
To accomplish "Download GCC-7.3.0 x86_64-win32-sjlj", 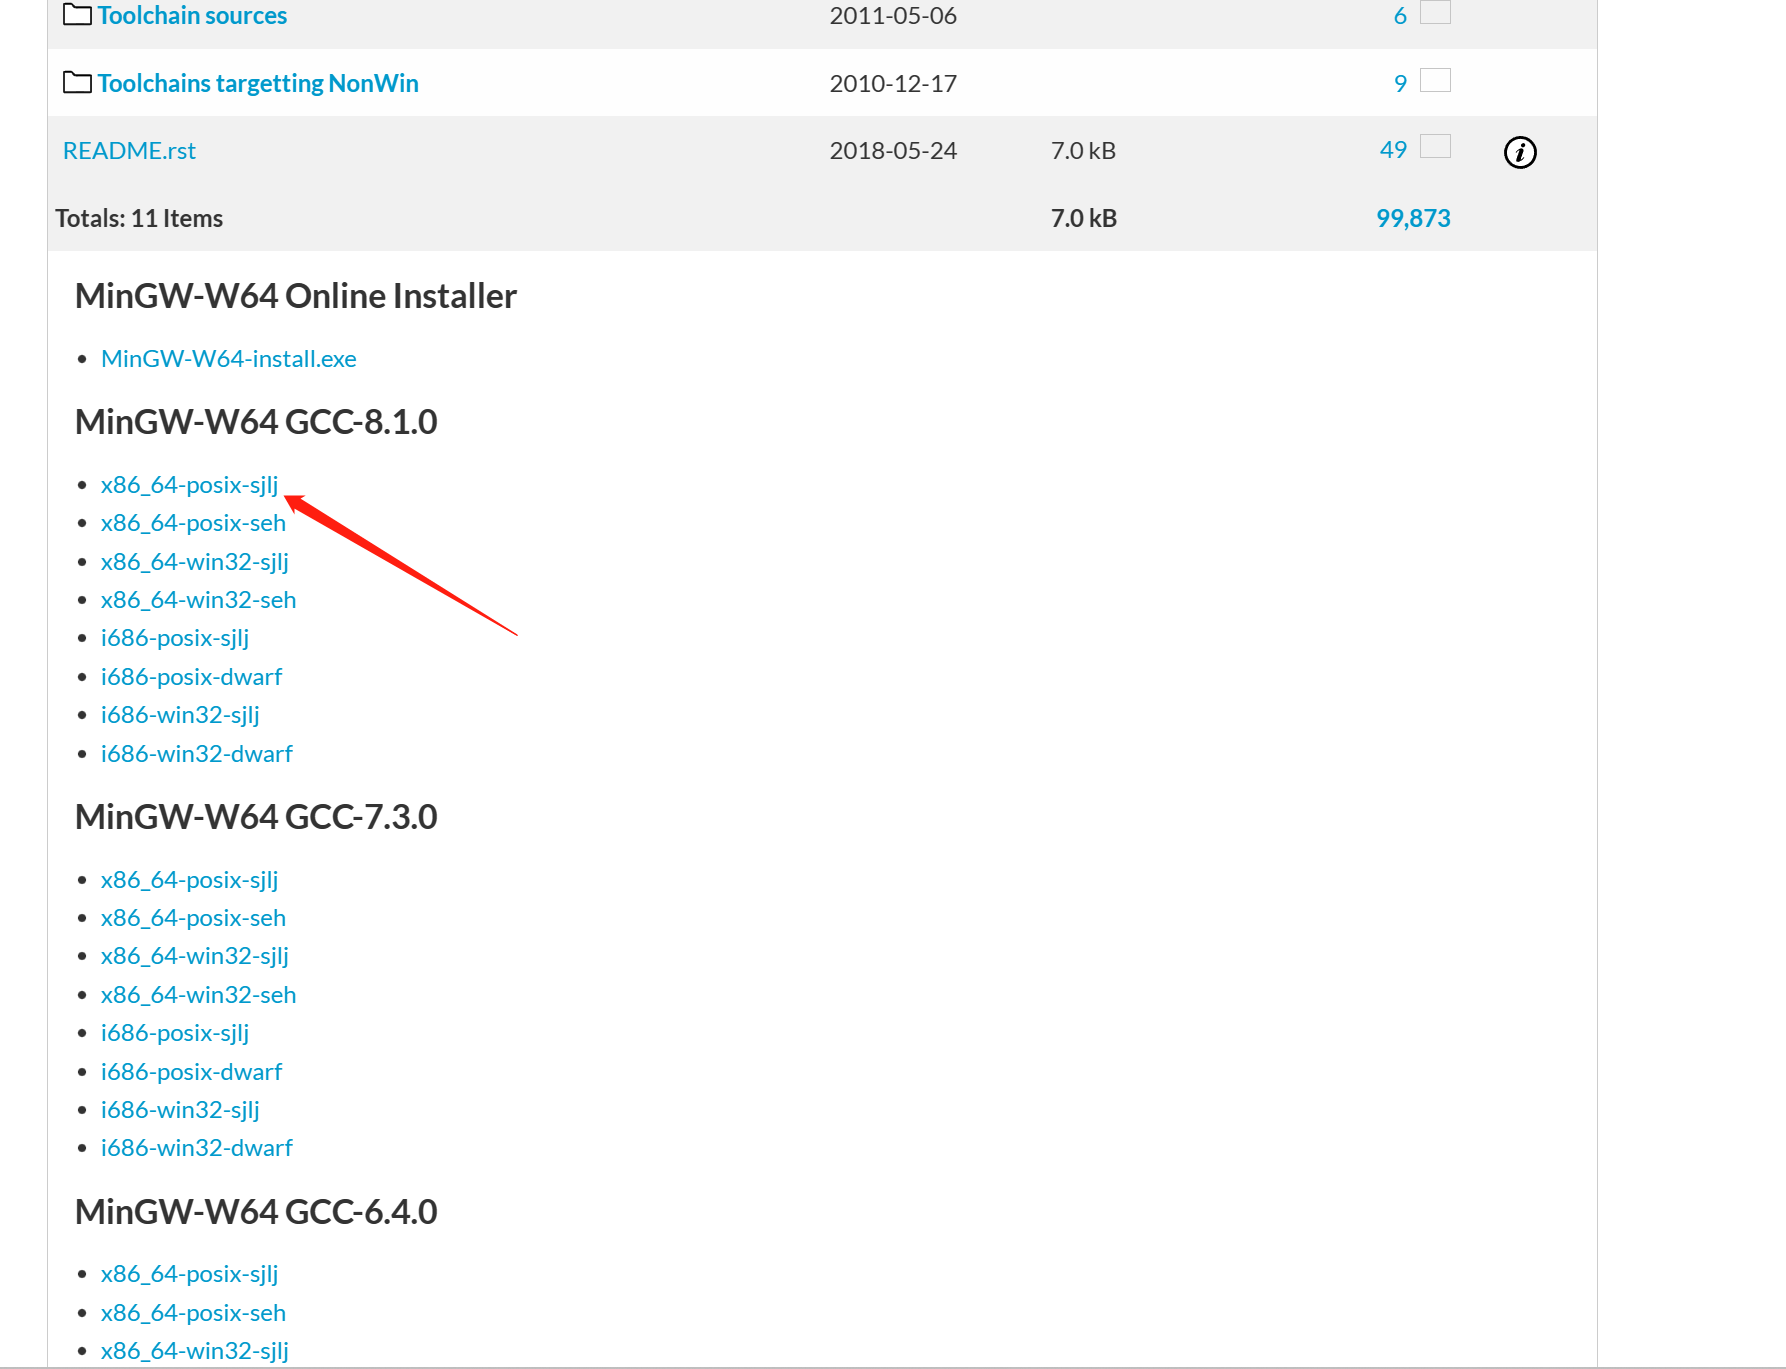I will (194, 956).
